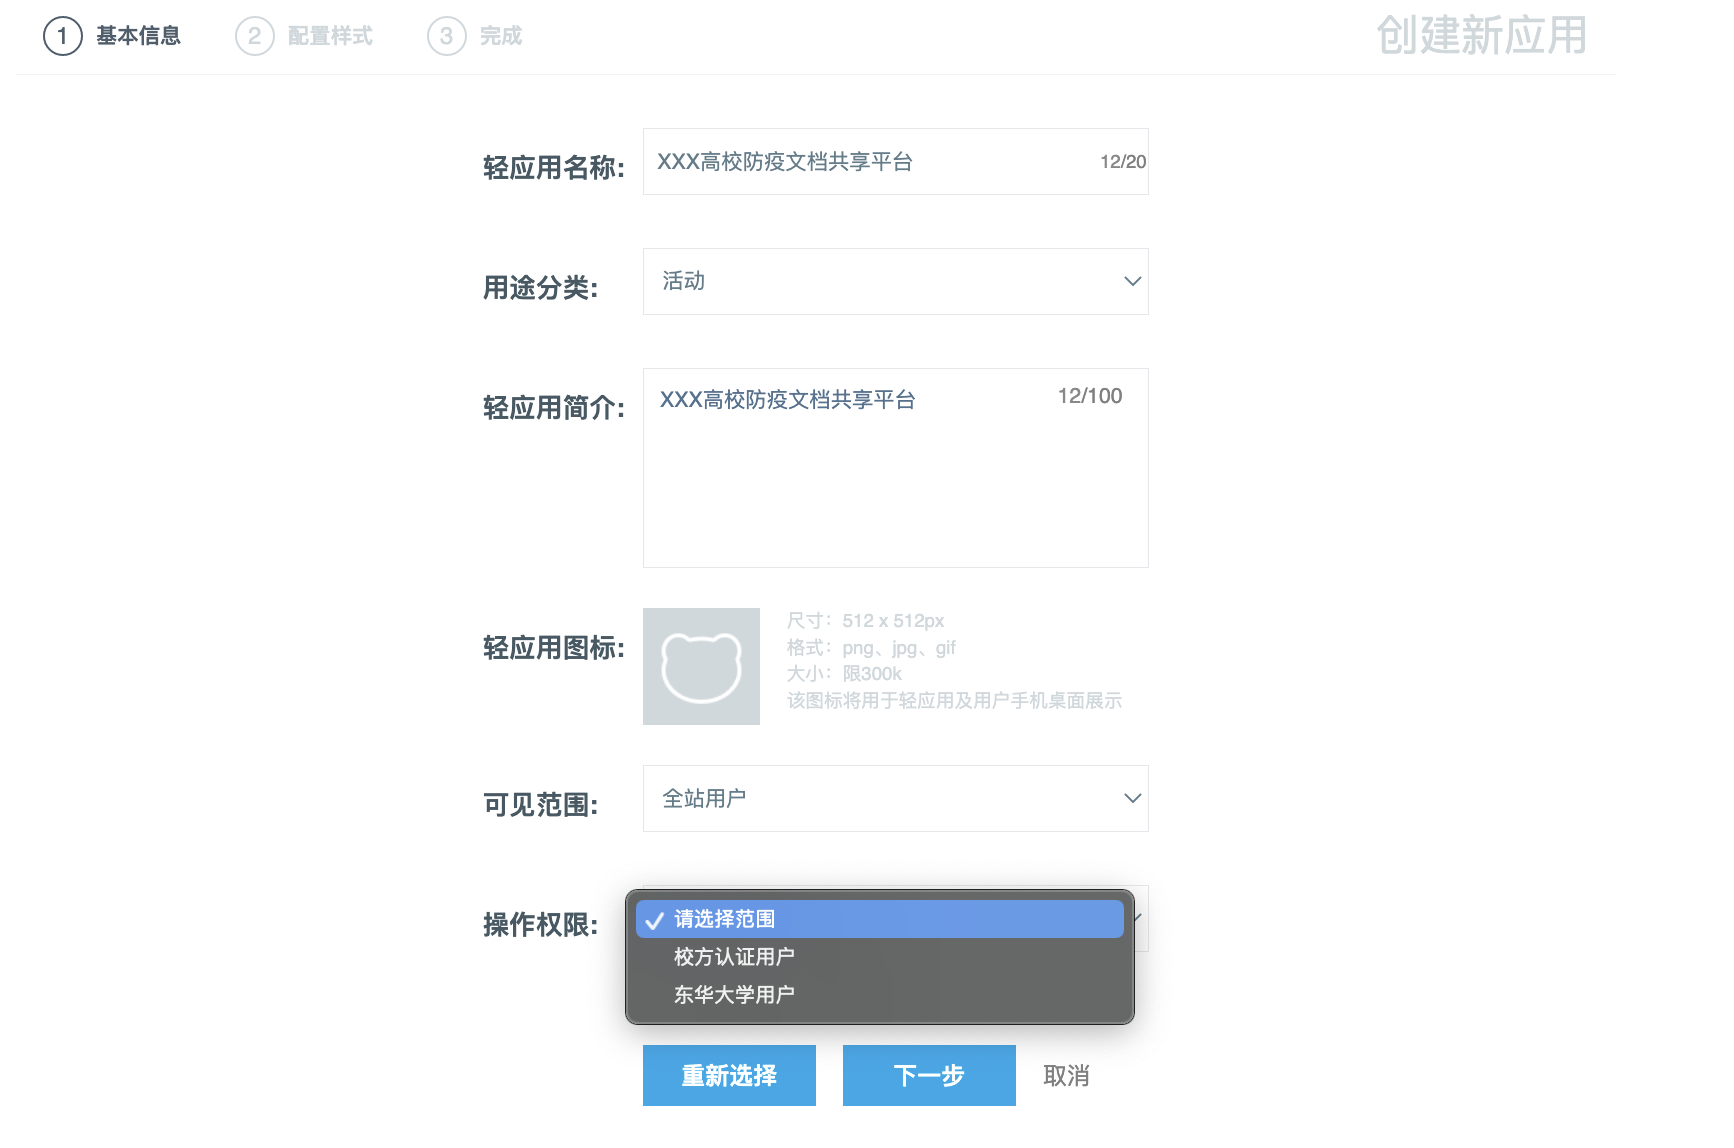
Task: Click the 格式：png、jpg、gif hint text
Action: (871, 648)
